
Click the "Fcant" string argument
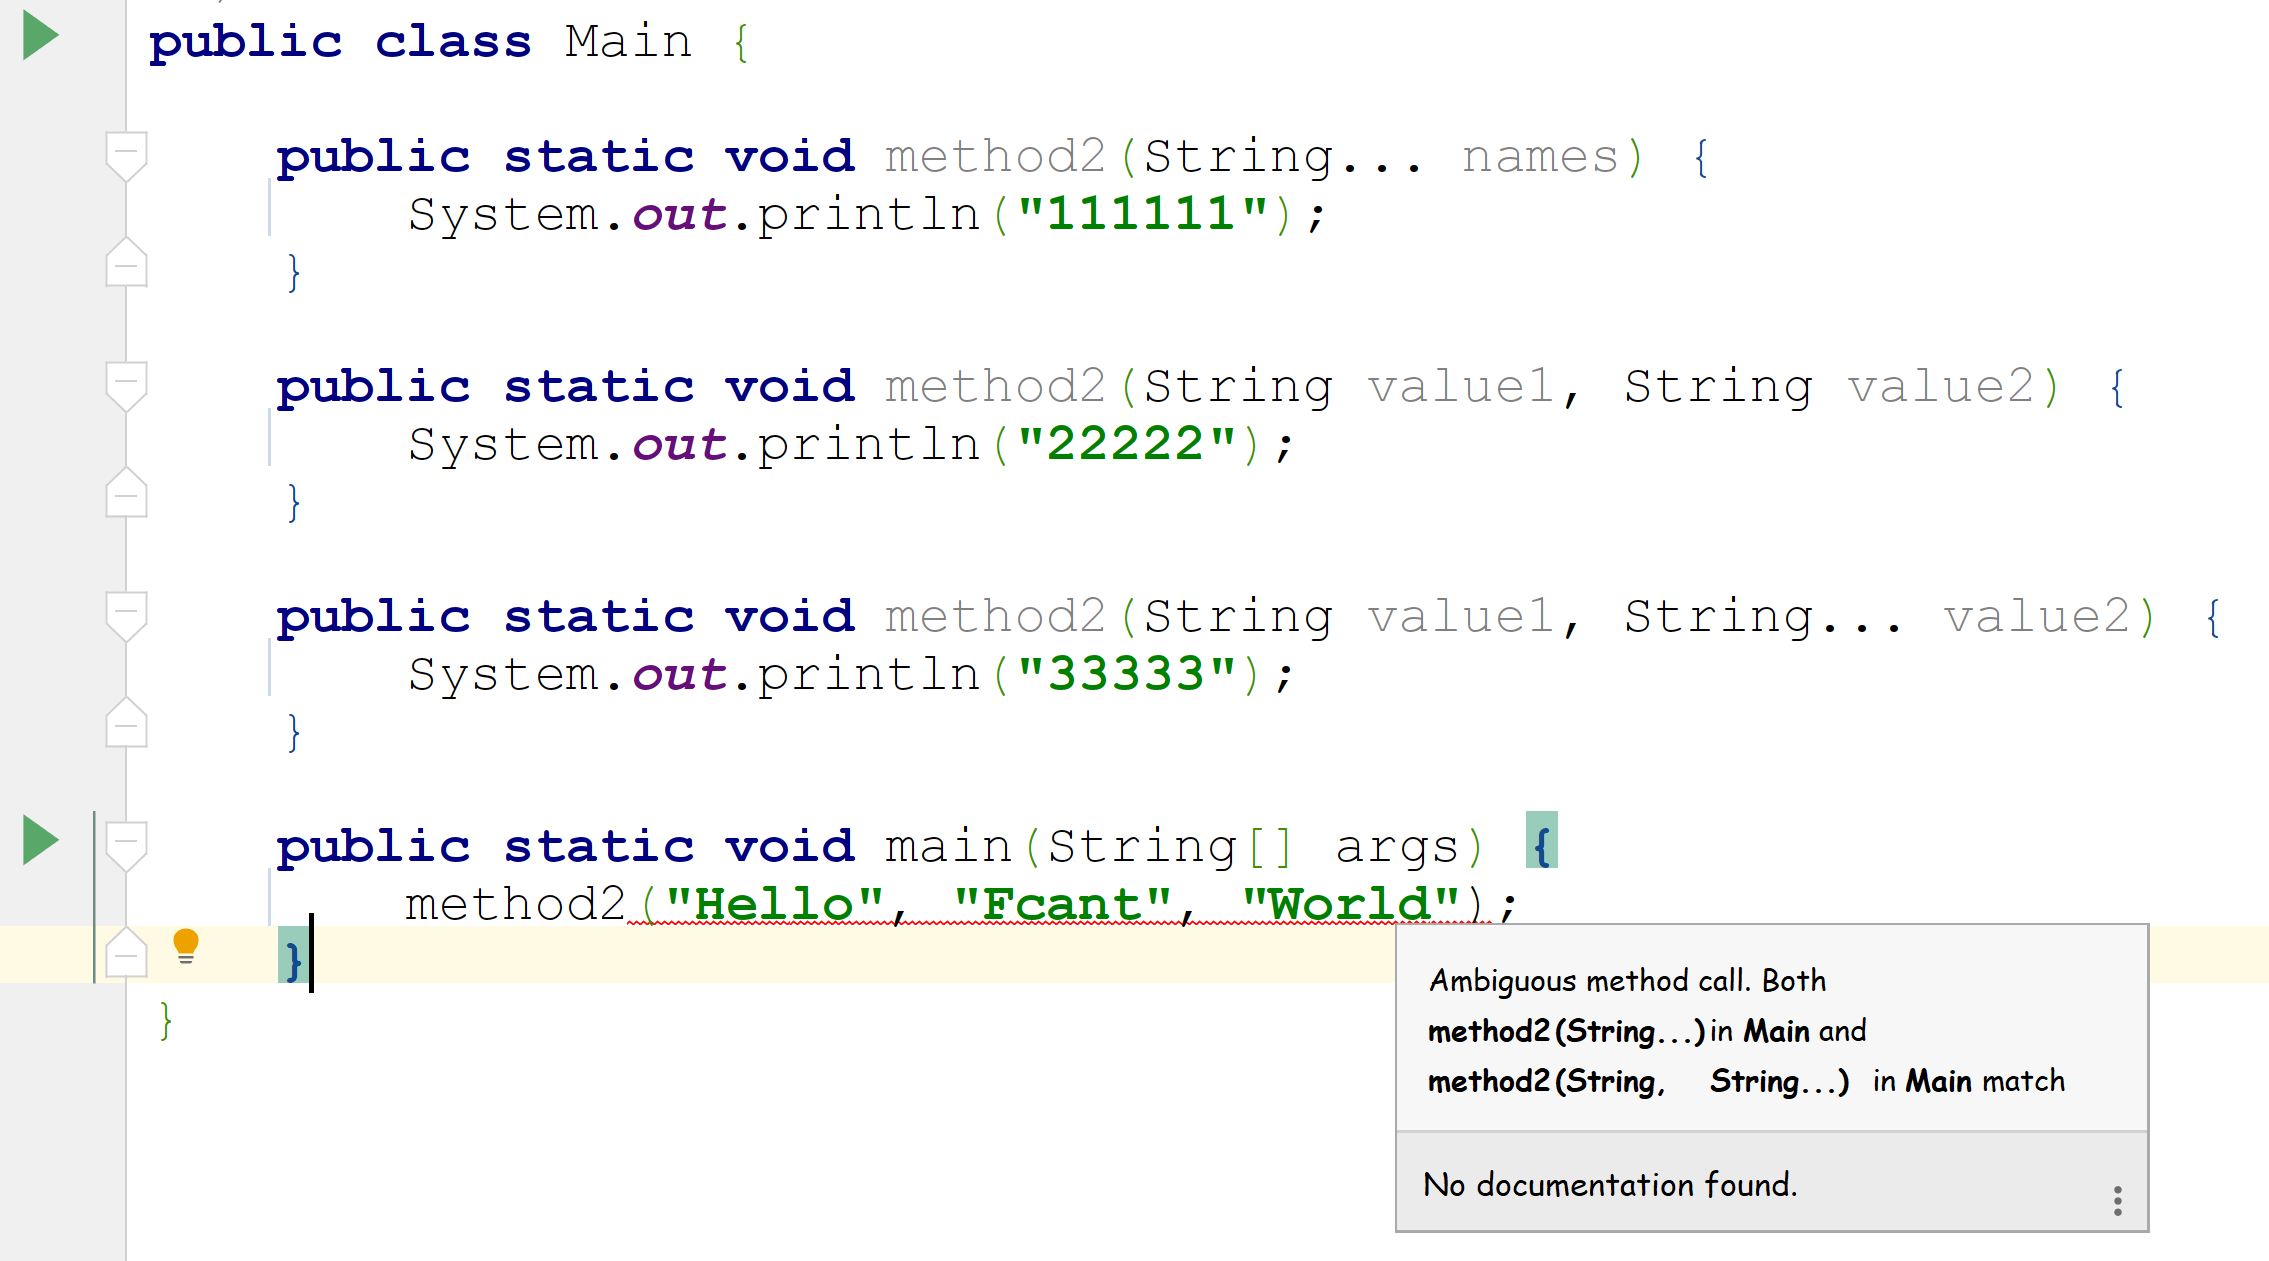[1062, 905]
